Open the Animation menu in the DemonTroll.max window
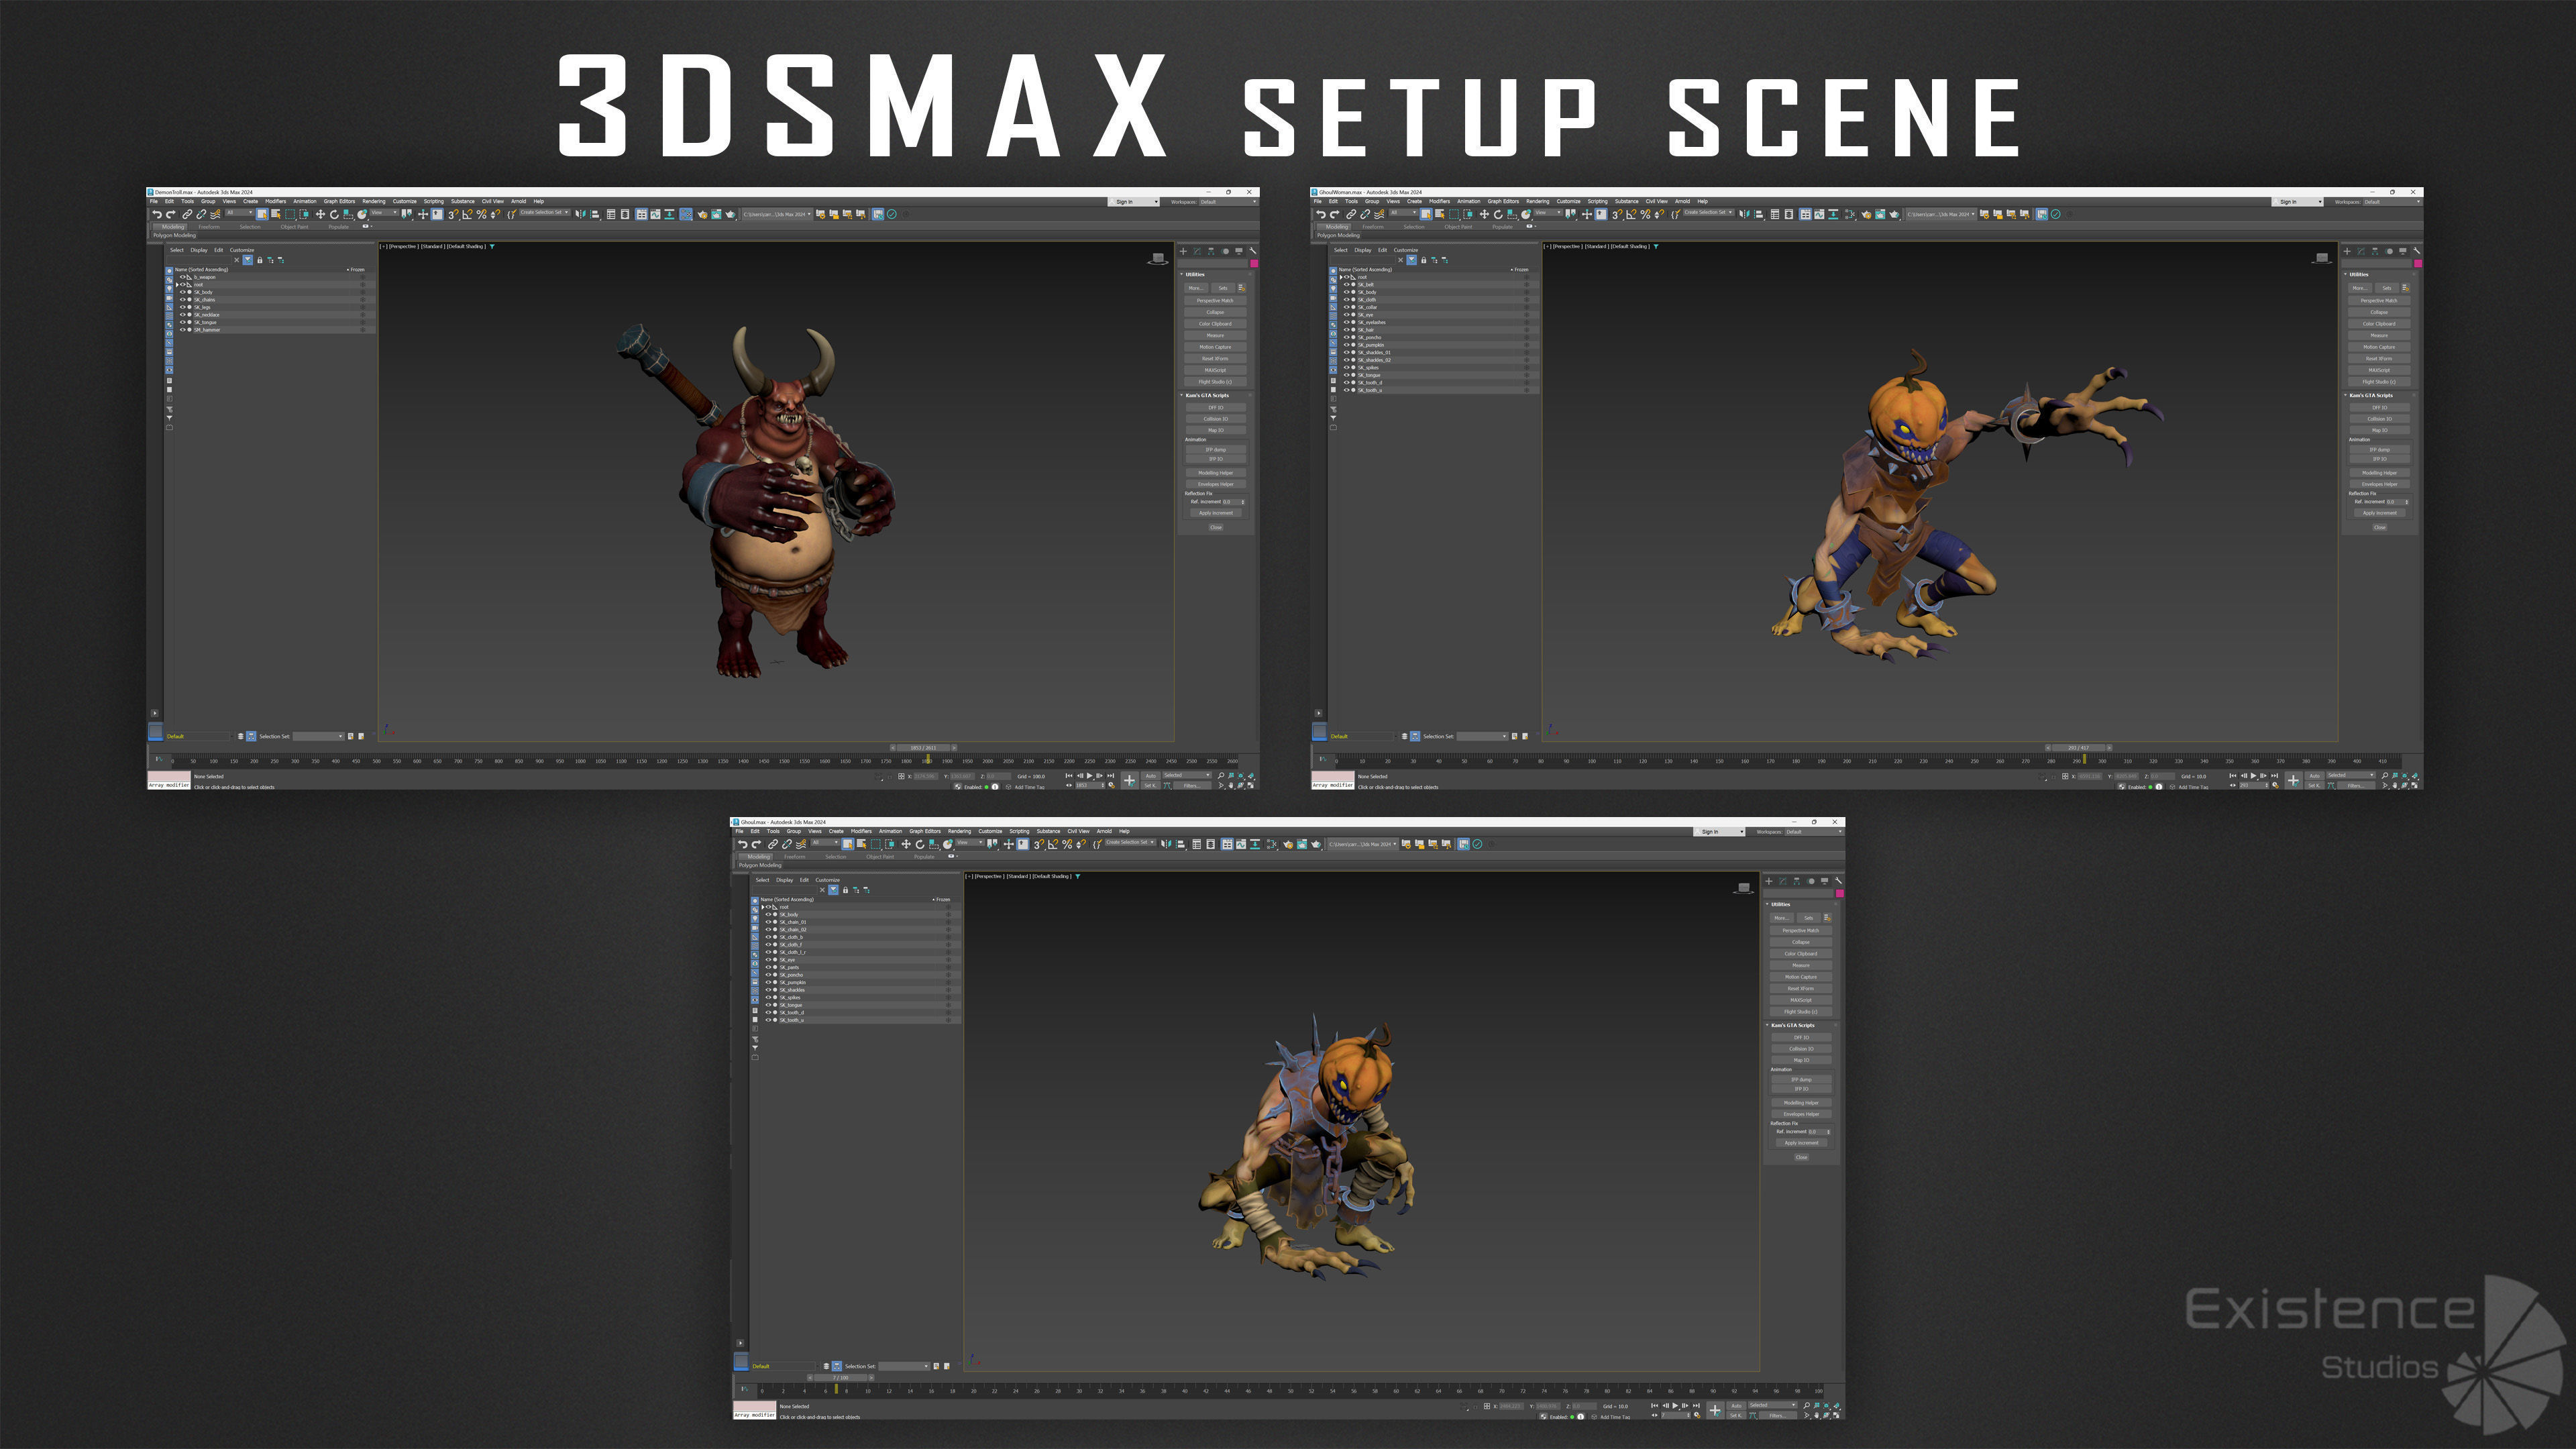 pos(304,201)
